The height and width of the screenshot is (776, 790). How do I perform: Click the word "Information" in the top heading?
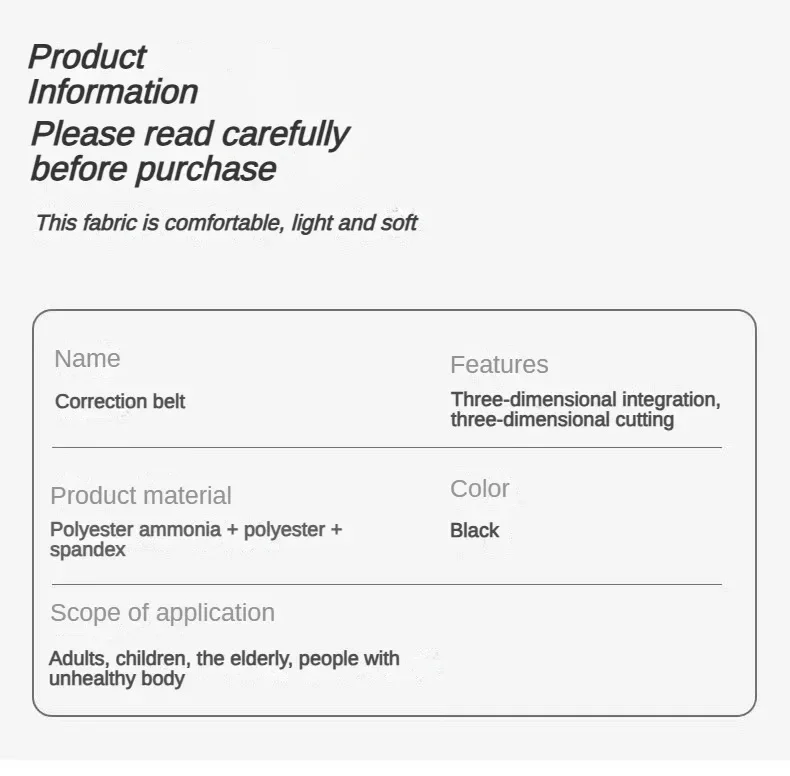click(113, 92)
